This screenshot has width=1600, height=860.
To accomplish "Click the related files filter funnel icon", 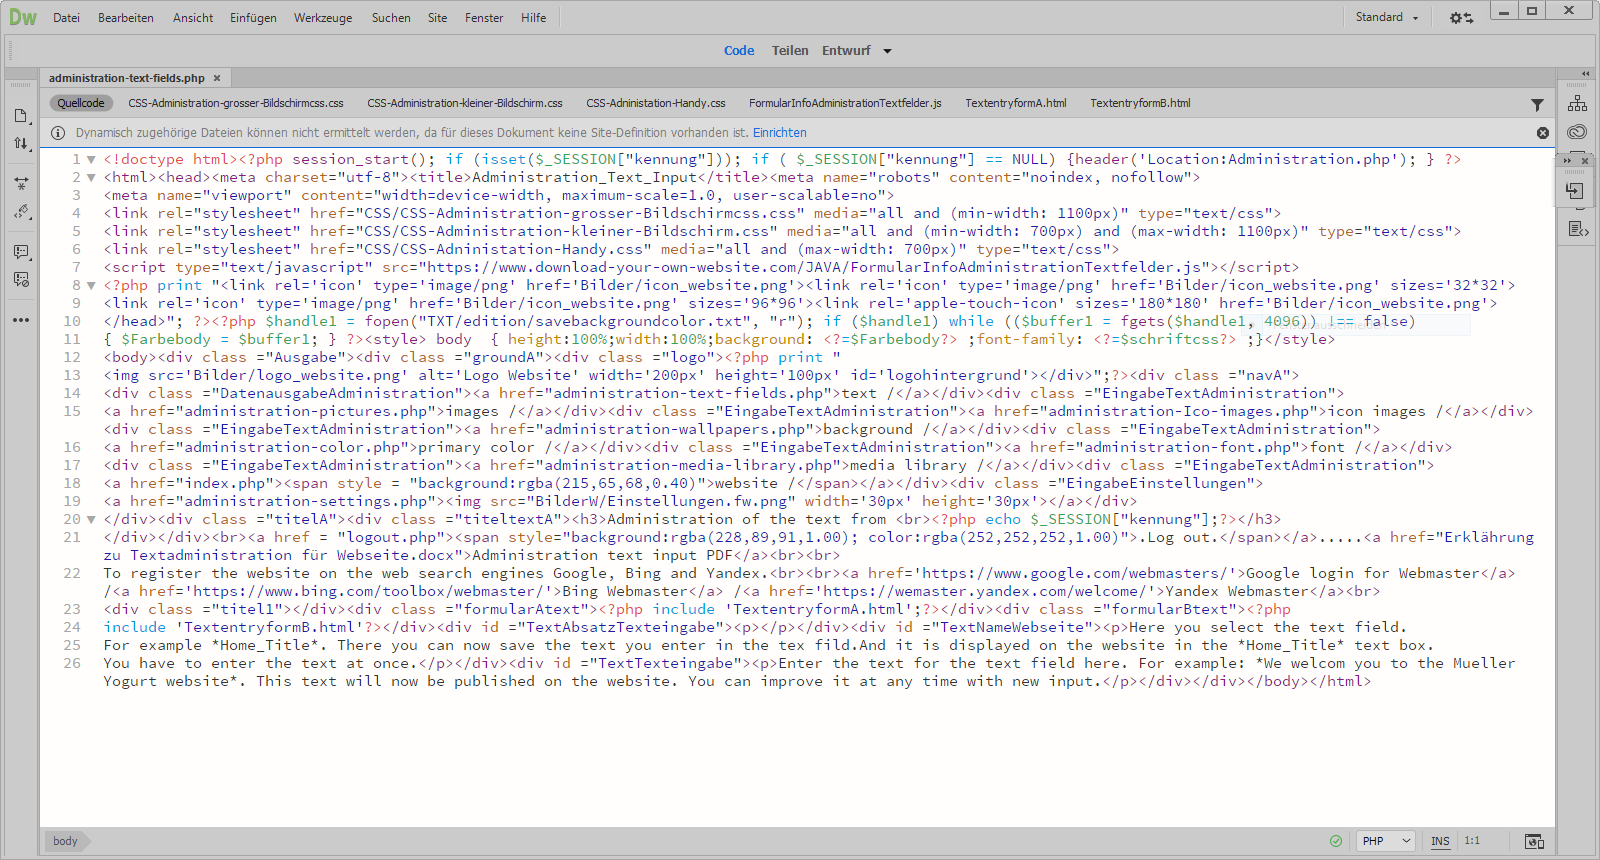I will (1537, 104).
